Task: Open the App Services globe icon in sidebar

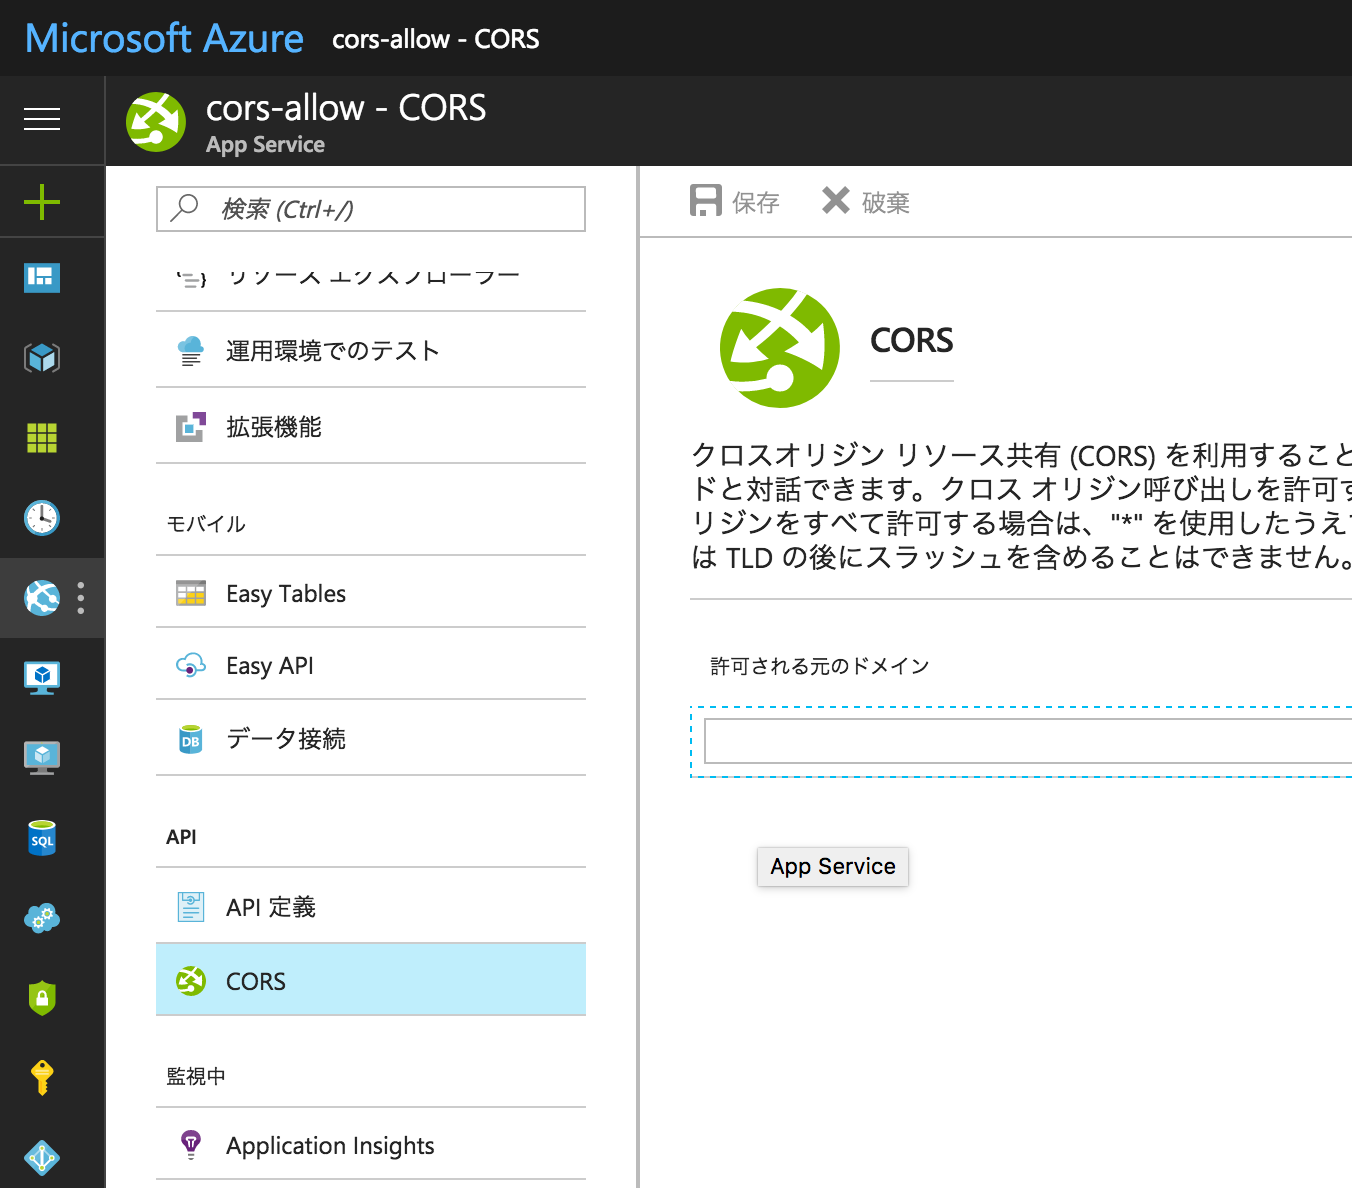Action: point(42,598)
